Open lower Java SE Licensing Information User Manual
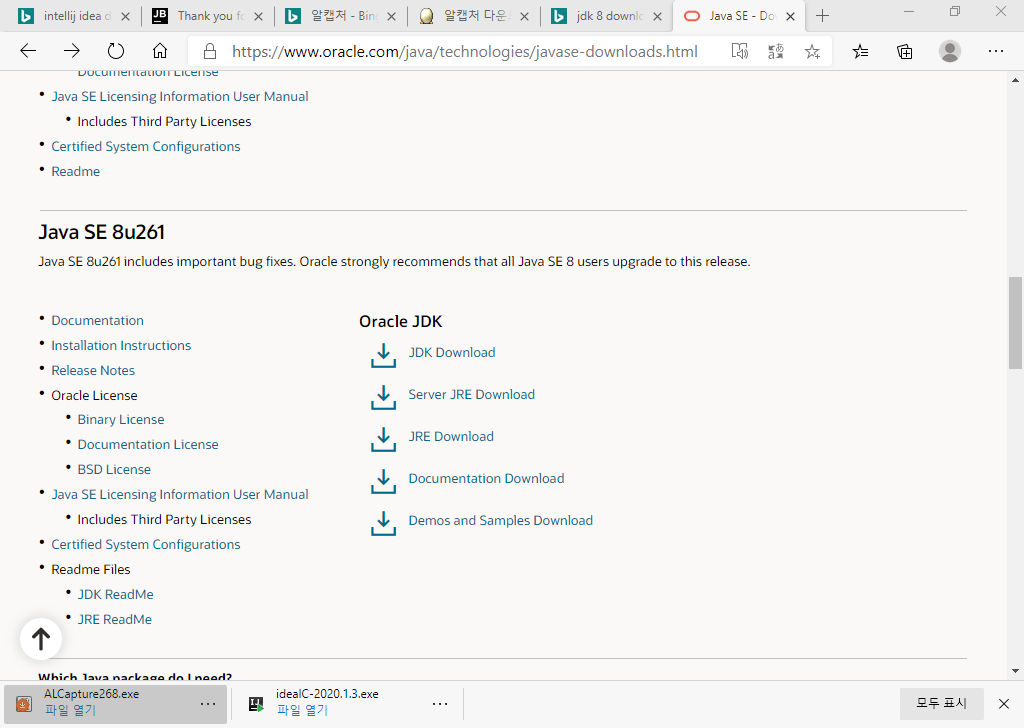This screenshot has width=1024, height=728. [x=180, y=494]
